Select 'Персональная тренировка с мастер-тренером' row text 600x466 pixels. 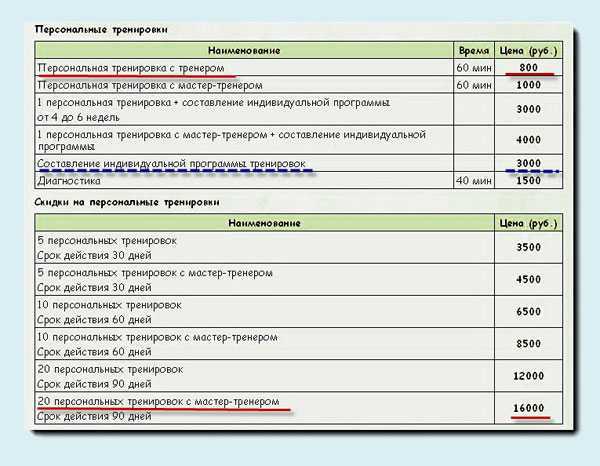pyautogui.click(x=150, y=85)
